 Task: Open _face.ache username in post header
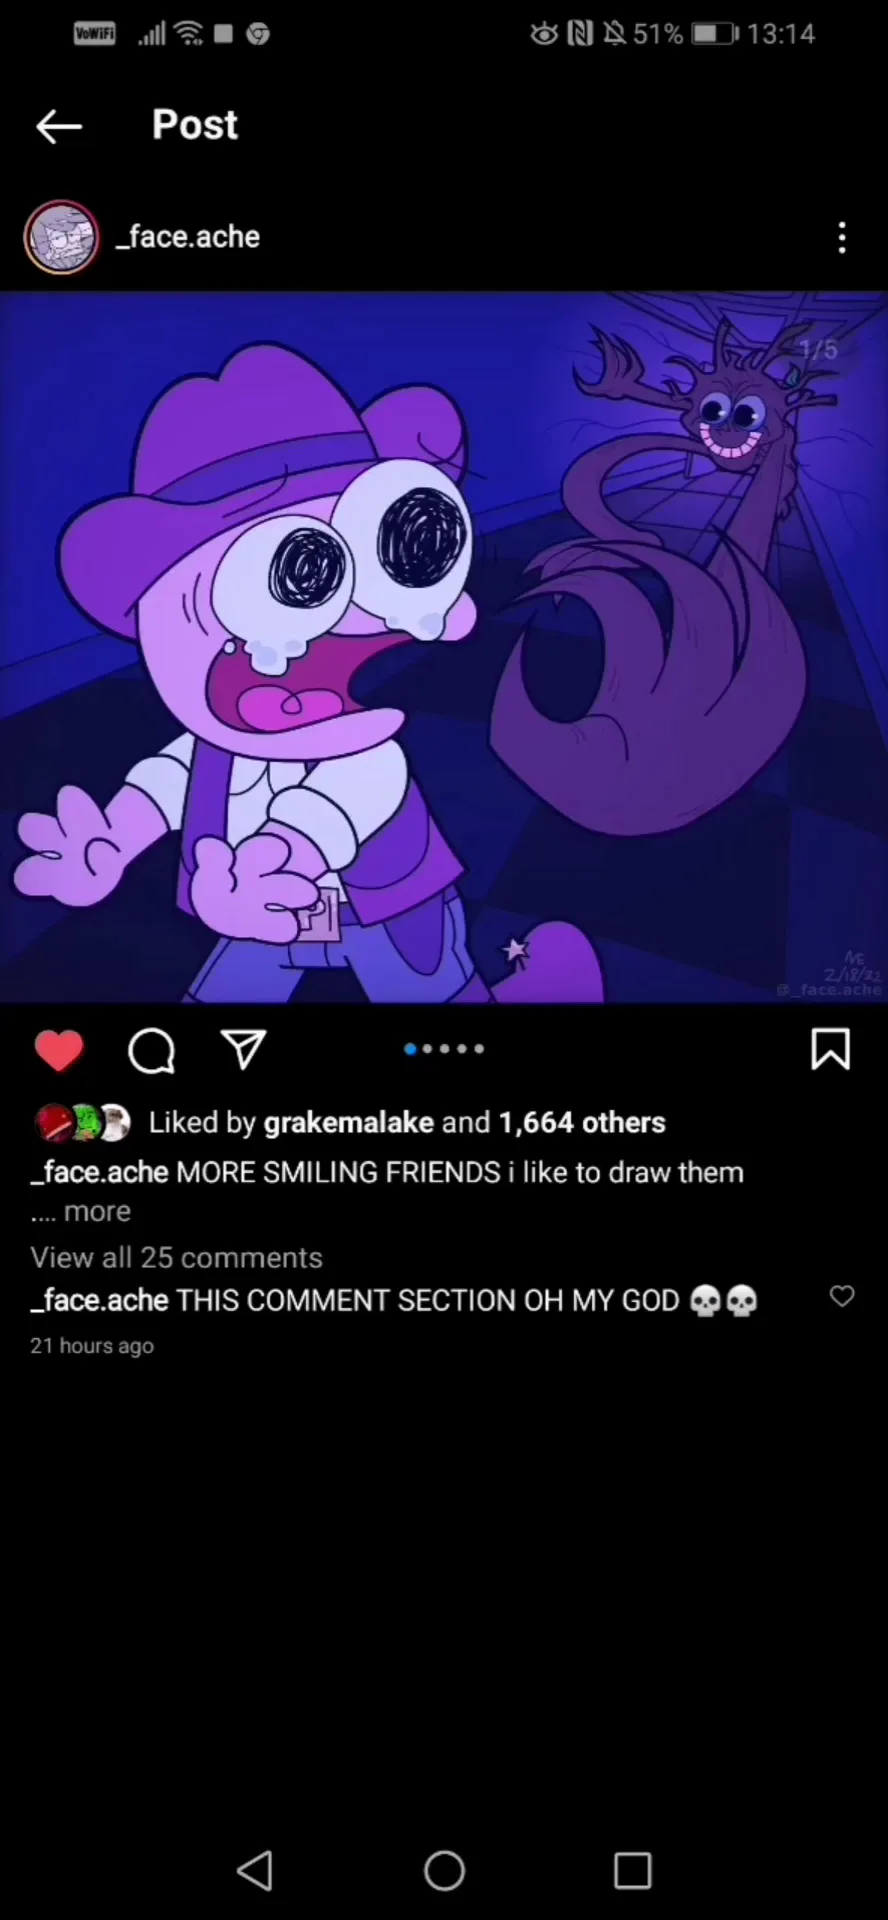click(188, 237)
